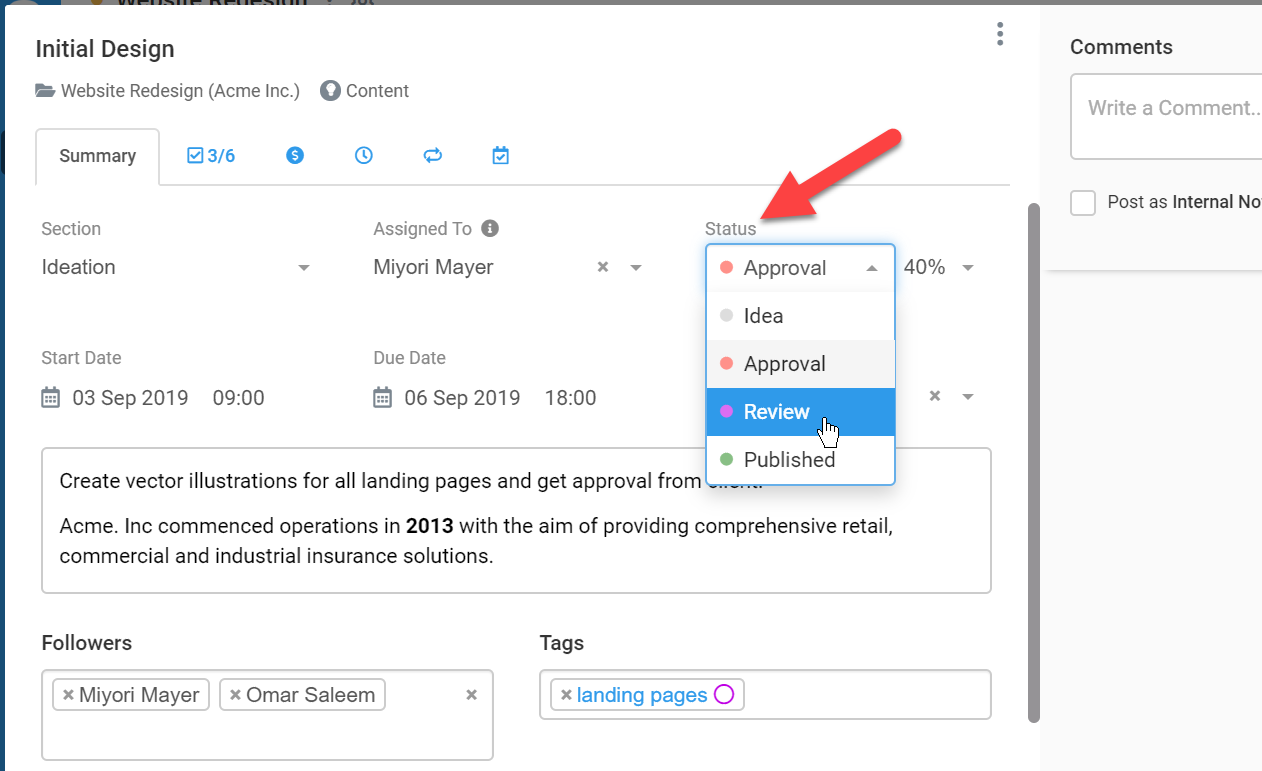Remove the landing pages tag
Viewport: 1262px width, 771px height.
pyautogui.click(x=566, y=695)
